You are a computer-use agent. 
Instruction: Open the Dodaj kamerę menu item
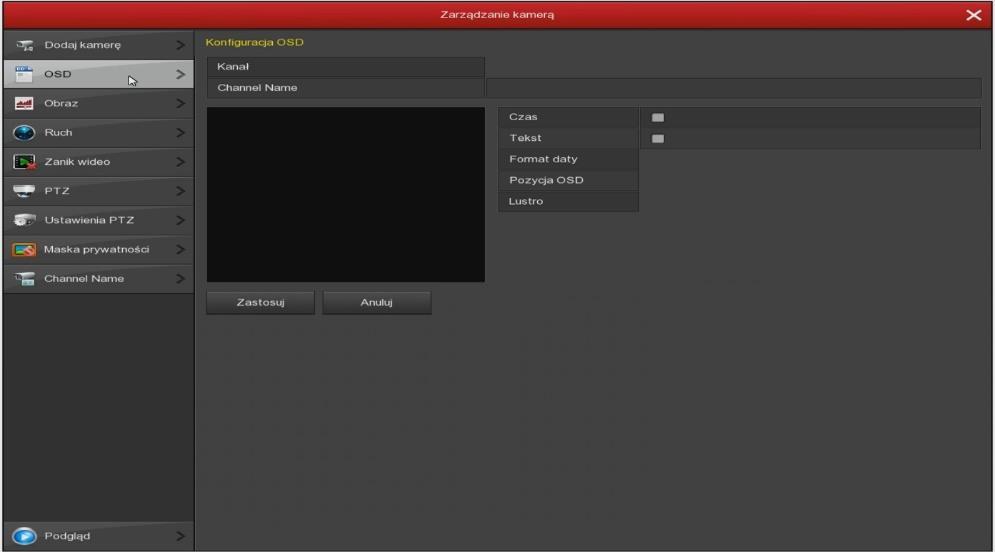pos(98,45)
